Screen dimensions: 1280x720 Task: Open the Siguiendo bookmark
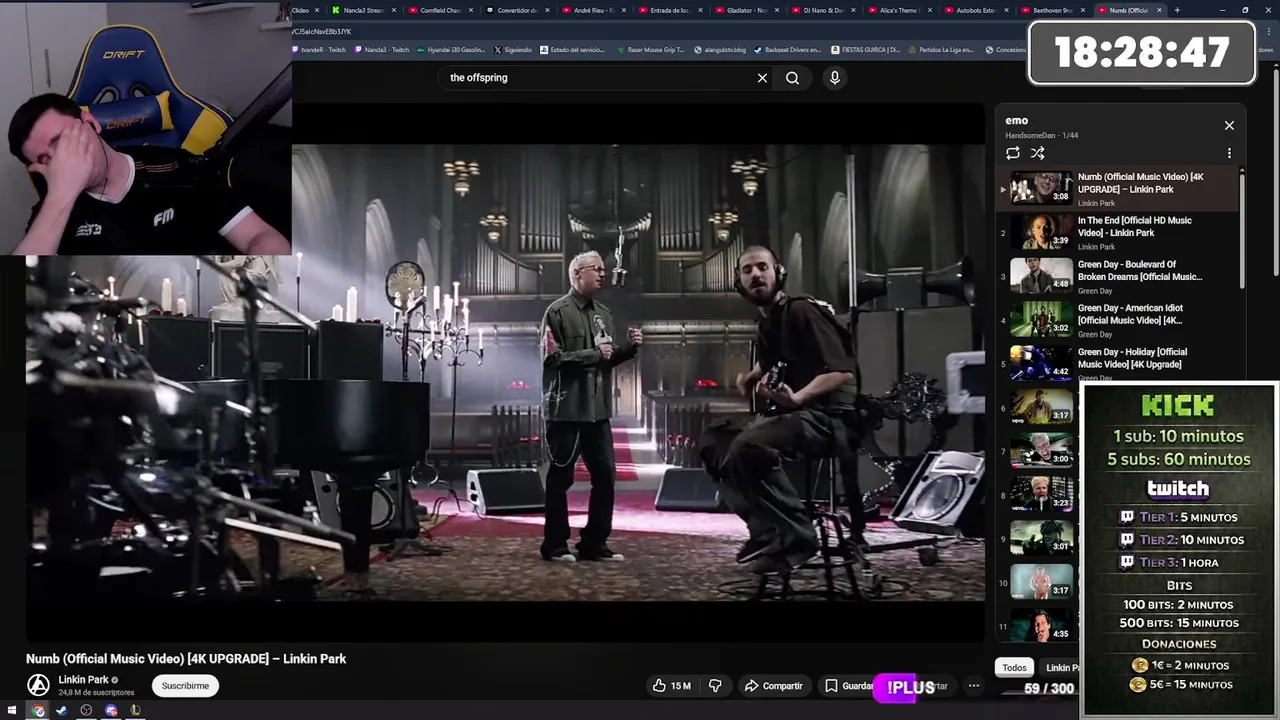click(x=512, y=49)
